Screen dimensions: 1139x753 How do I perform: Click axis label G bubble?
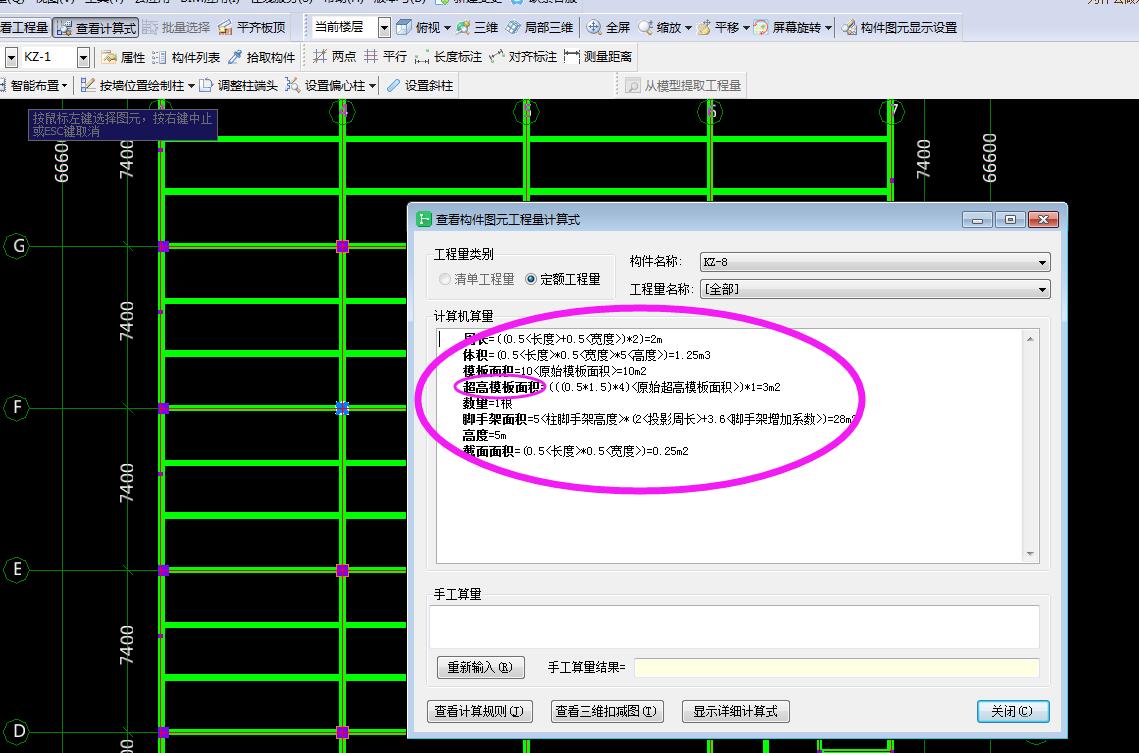pyautogui.click(x=17, y=246)
